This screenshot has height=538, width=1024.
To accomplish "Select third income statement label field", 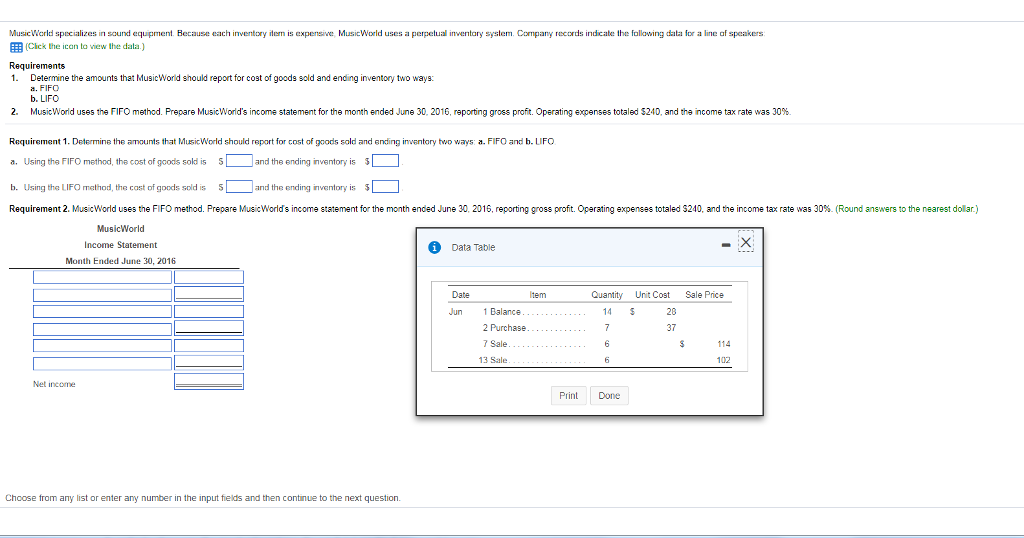I will click(x=103, y=311).
